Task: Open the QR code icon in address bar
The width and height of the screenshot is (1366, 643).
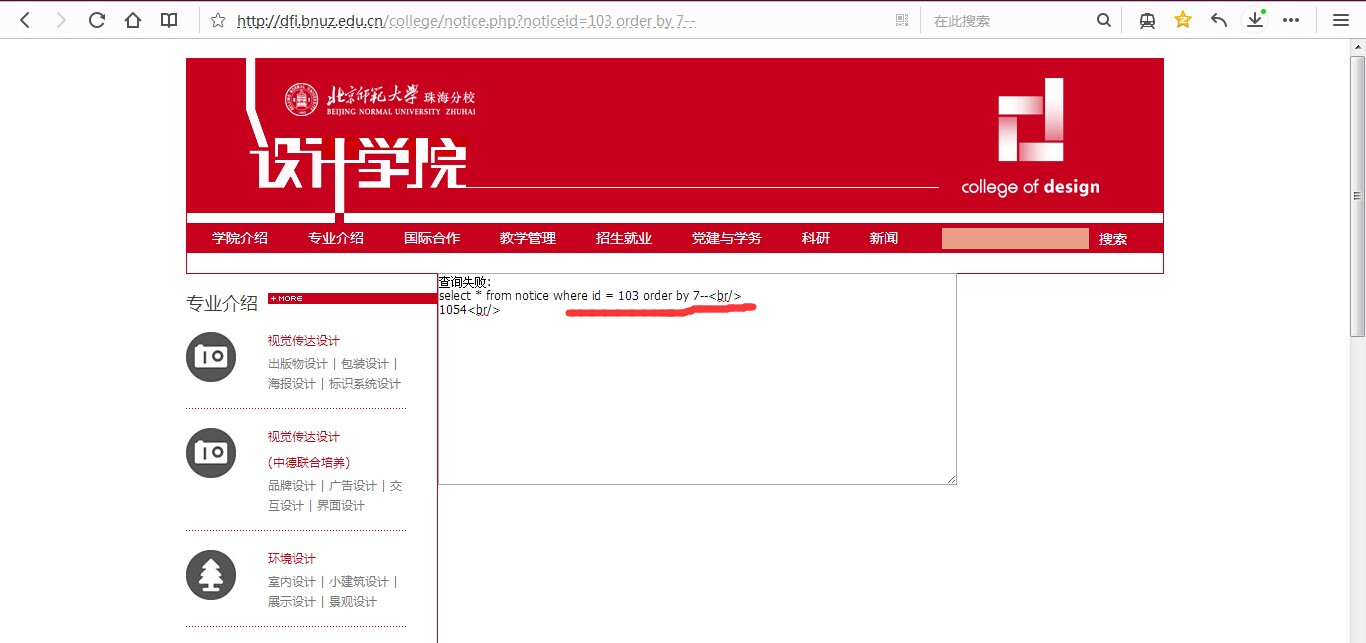Action: (x=902, y=20)
